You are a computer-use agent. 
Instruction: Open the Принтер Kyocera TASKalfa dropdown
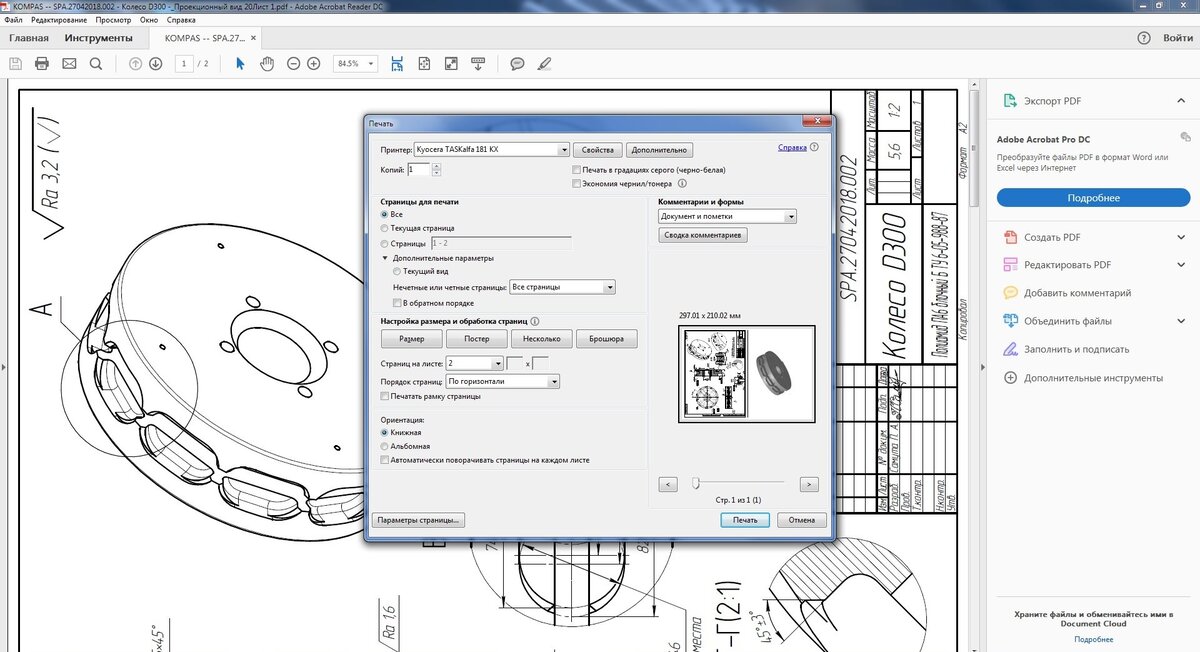coord(491,150)
